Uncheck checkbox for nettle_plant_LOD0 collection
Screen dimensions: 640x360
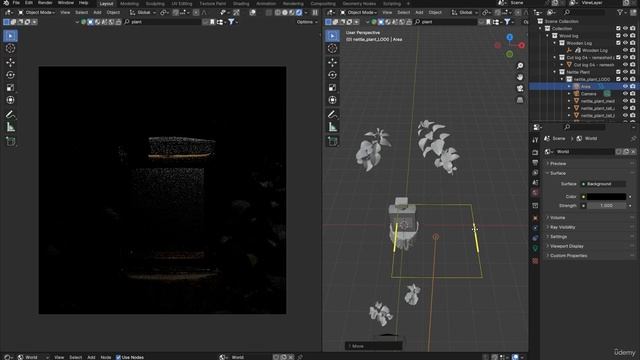618,79
